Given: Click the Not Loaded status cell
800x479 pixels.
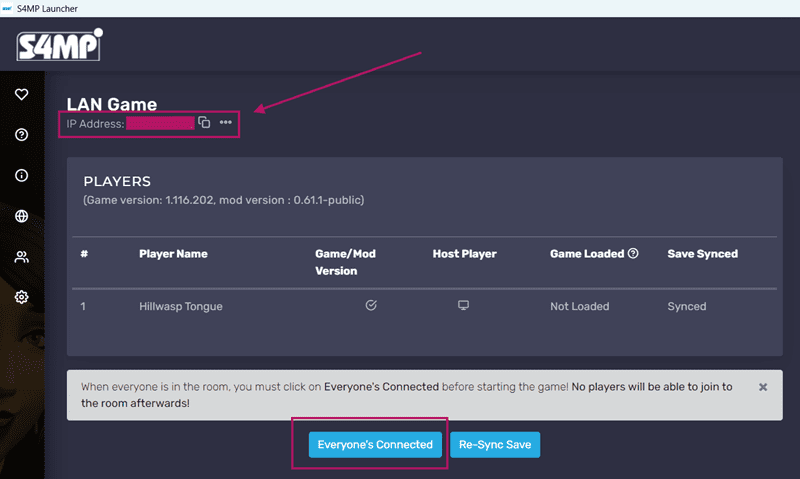Looking at the screenshot, I should pyautogui.click(x=580, y=307).
